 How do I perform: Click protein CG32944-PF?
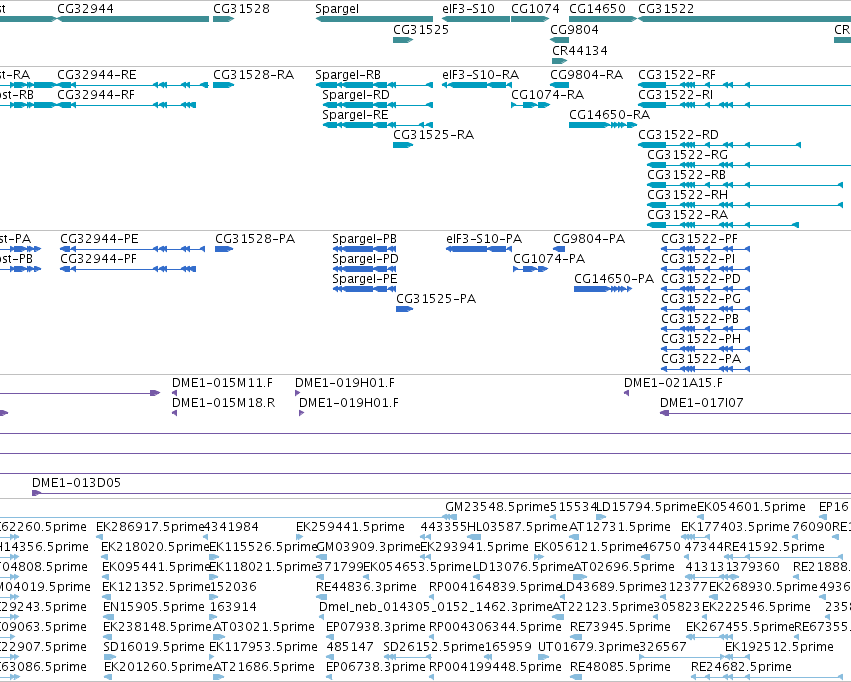[x=98, y=259]
